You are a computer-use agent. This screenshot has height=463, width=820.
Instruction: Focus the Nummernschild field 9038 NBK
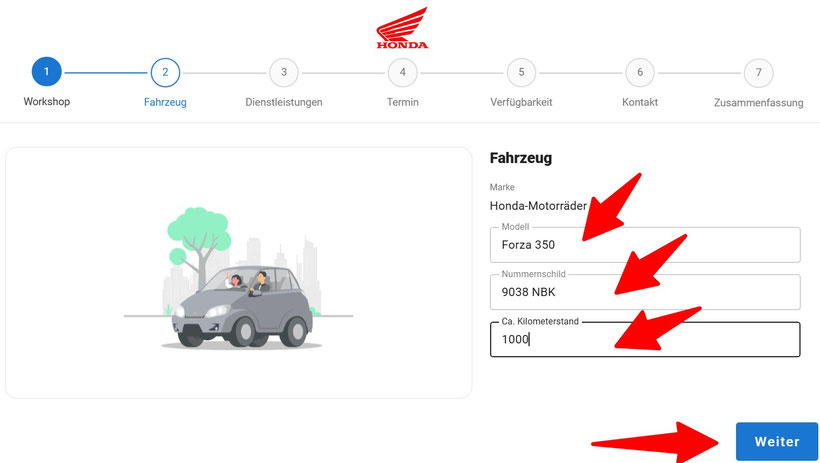tap(645, 292)
